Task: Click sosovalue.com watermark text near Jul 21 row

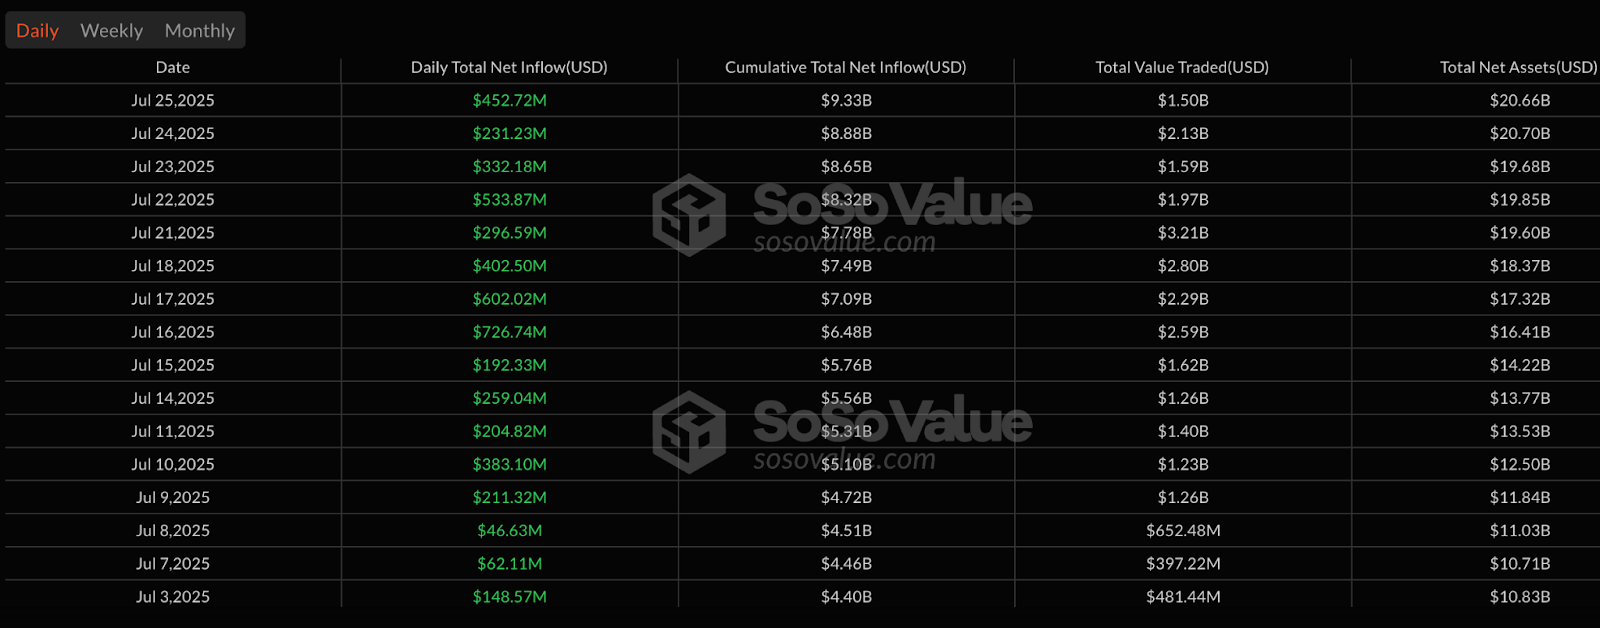Action: click(844, 243)
